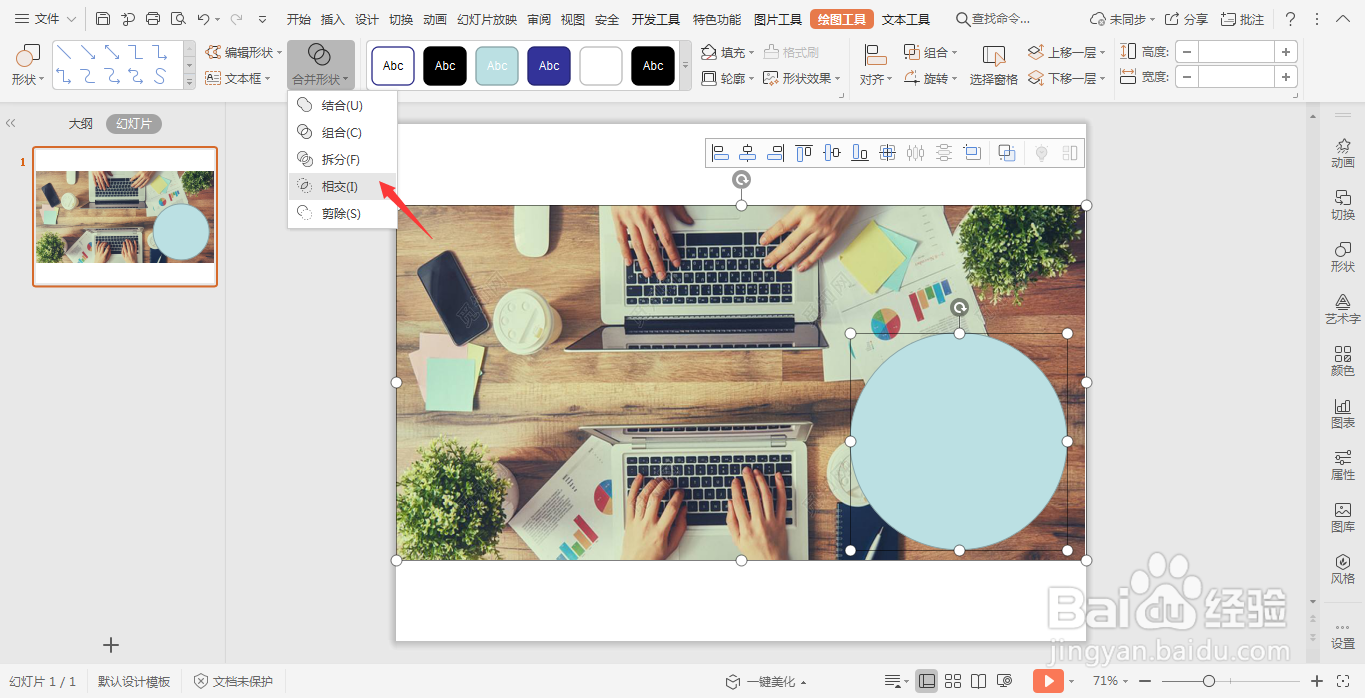
Task: Switch to 大纲 outline view tab
Action: pyautogui.click(x=81, y=124)
